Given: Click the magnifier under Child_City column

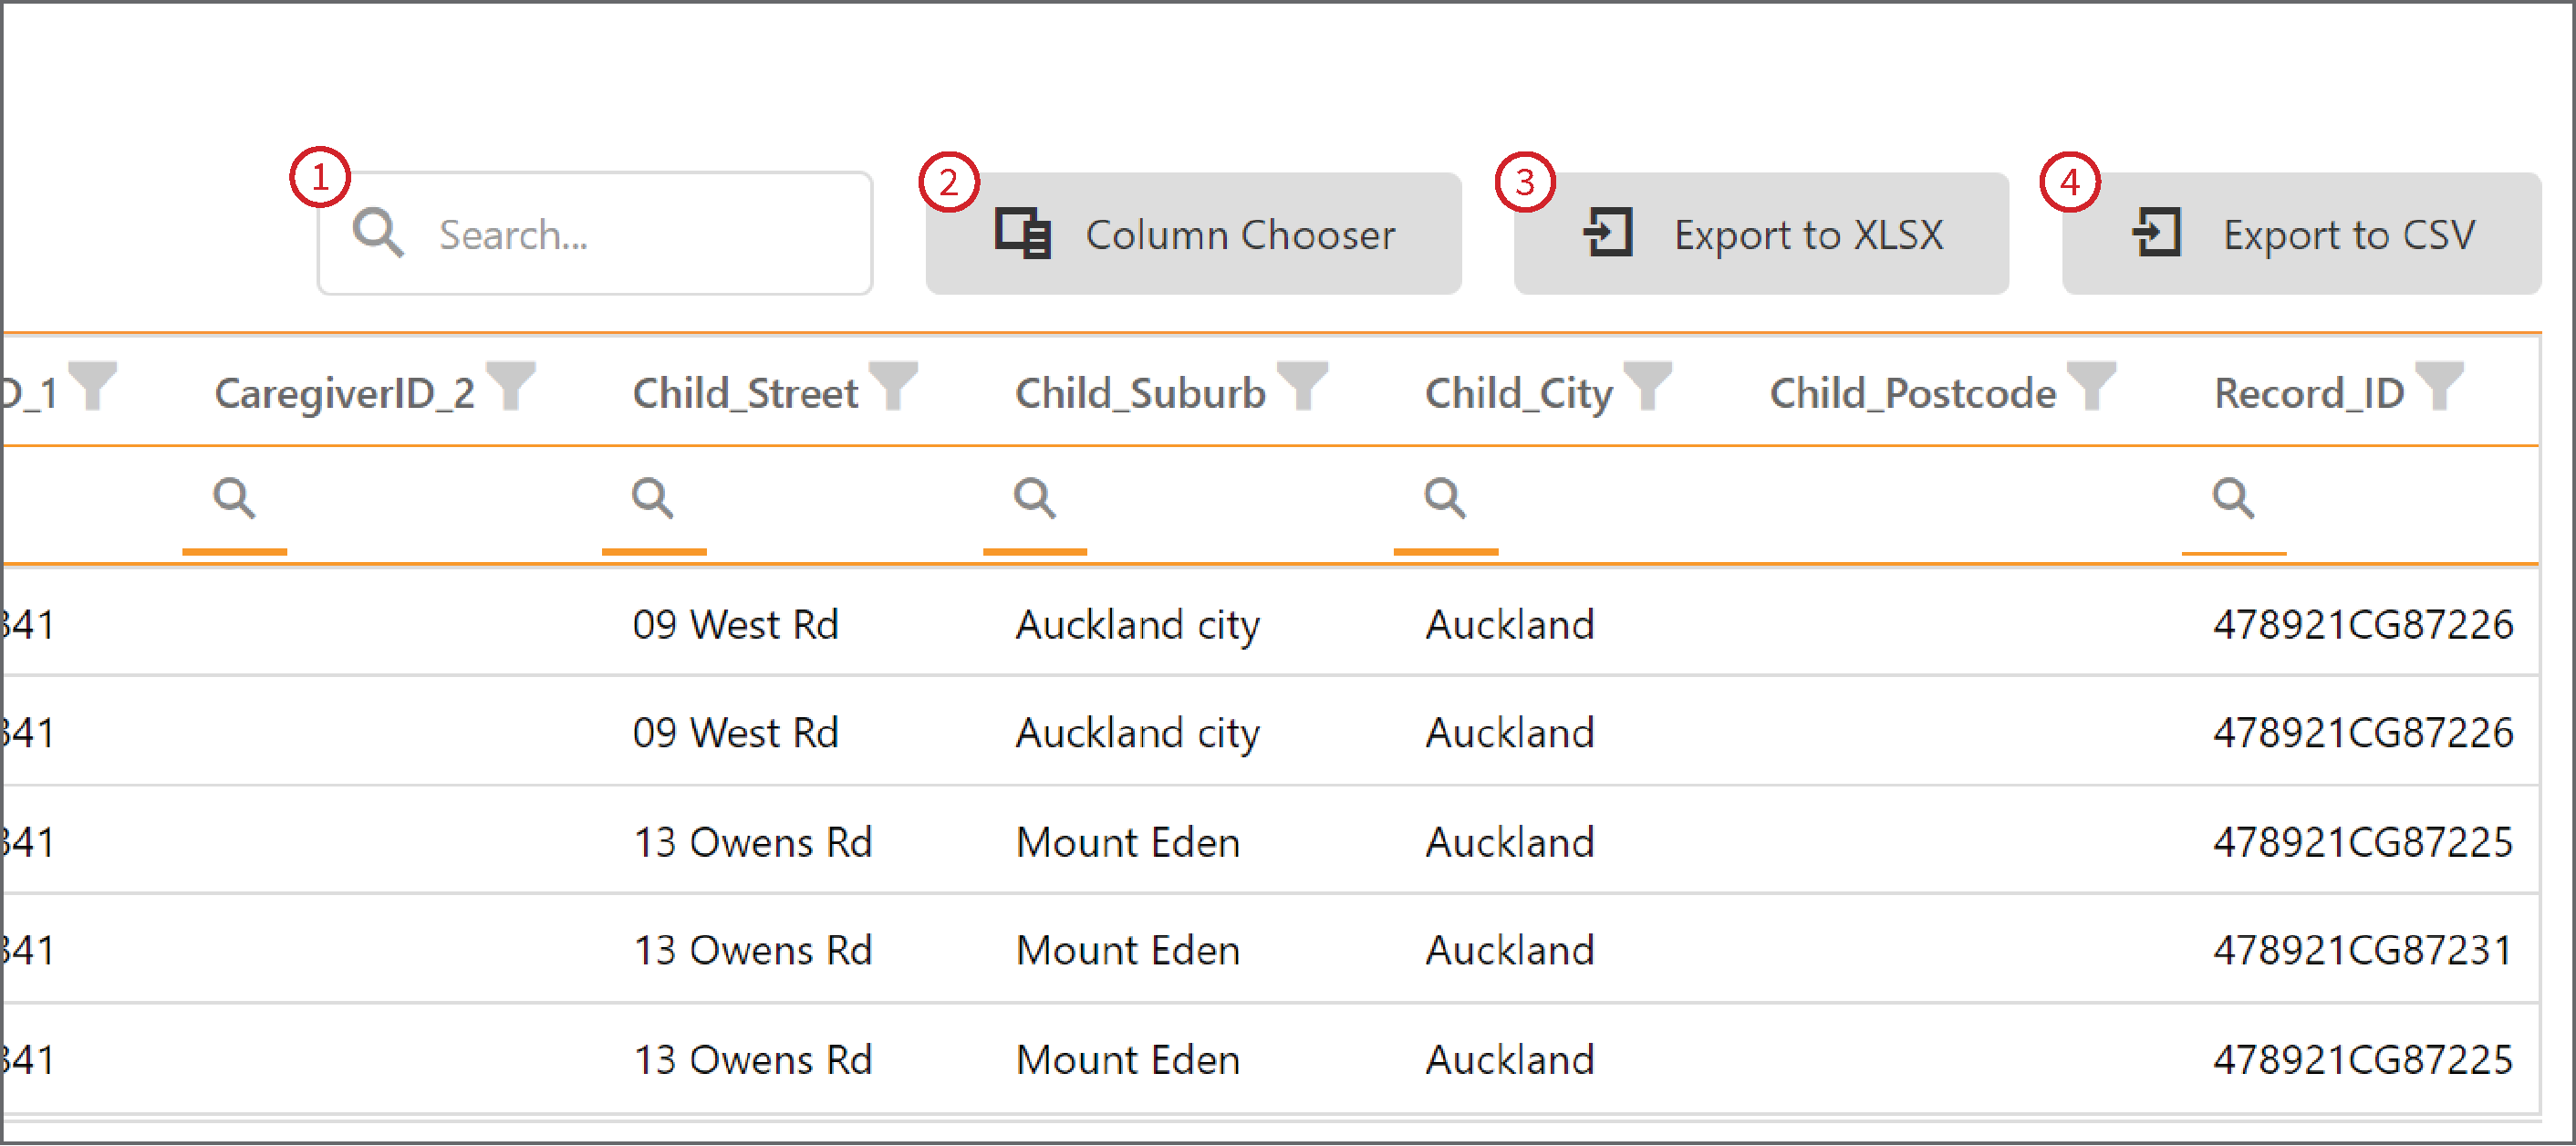Looking at the screenshot, I should click(1445, 497).
